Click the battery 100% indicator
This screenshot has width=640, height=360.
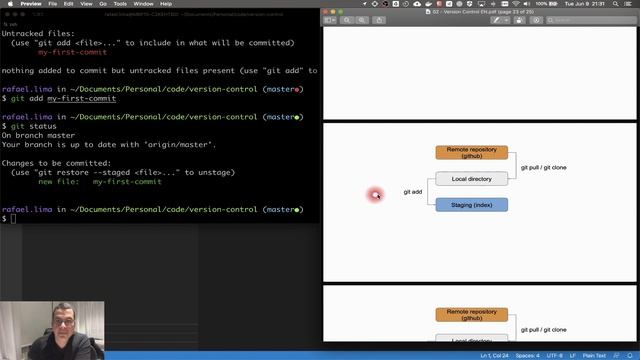click(547, 4)
